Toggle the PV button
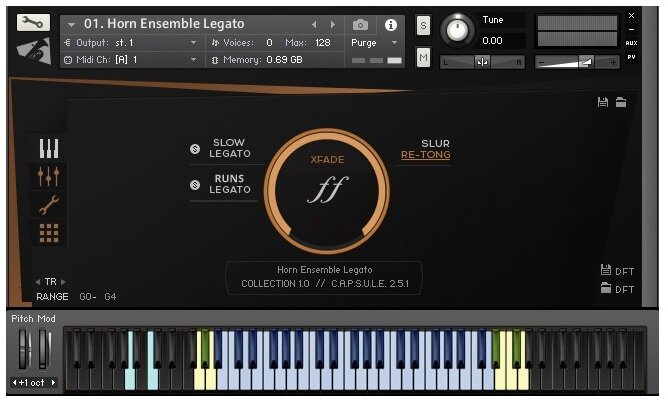Viewport: 668px width, 405px height. (x=631, y=57)
